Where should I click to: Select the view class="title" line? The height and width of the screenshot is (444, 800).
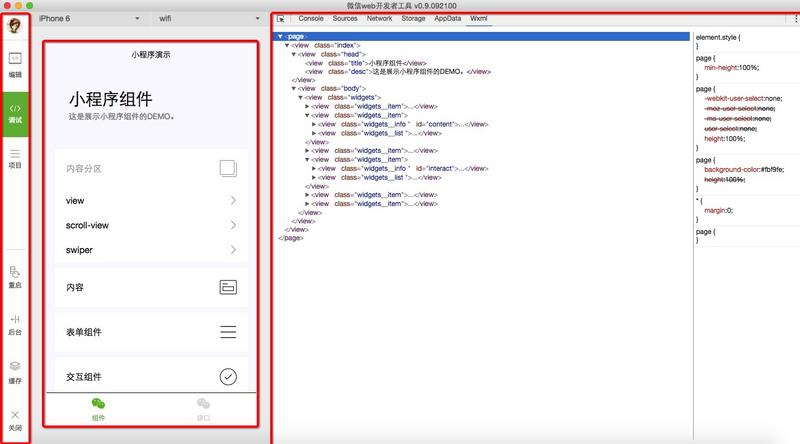365,63
